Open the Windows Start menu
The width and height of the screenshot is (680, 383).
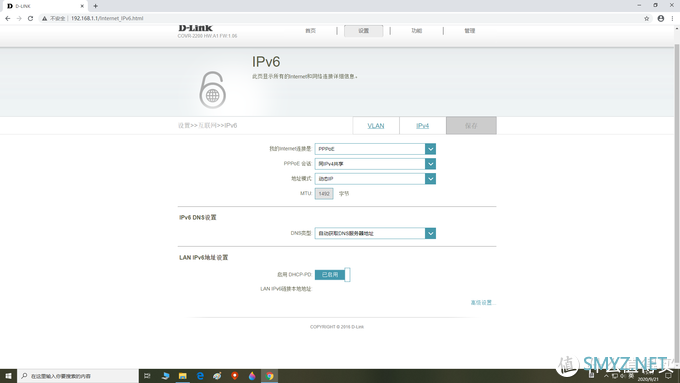8,376
